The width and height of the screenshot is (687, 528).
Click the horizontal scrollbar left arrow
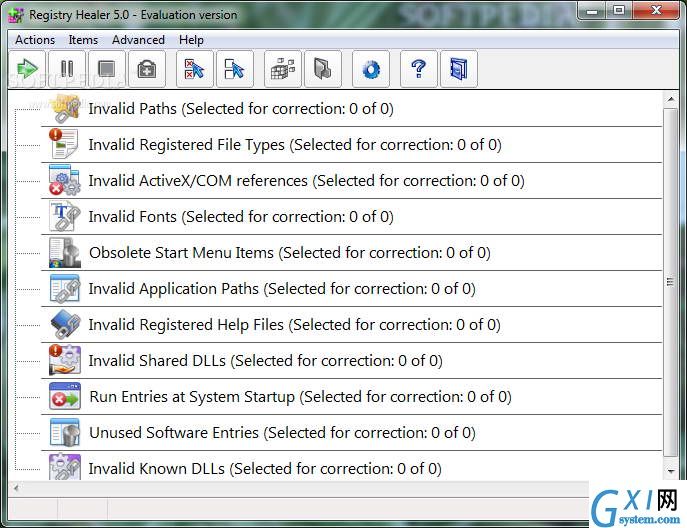(16, 487)
